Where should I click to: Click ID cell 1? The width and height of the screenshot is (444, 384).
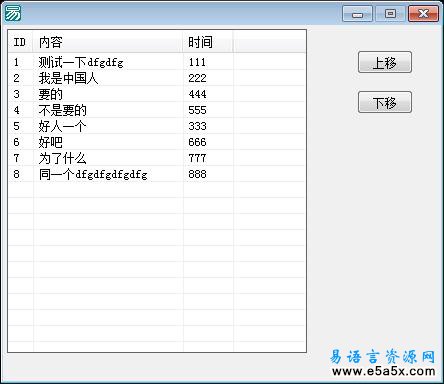(16, 62)
